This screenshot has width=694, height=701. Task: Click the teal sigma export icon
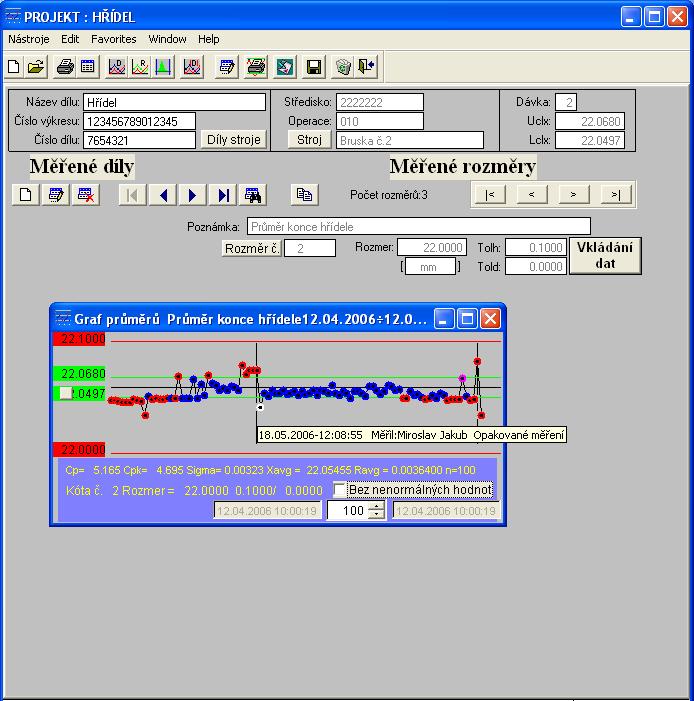pos(285,67)
